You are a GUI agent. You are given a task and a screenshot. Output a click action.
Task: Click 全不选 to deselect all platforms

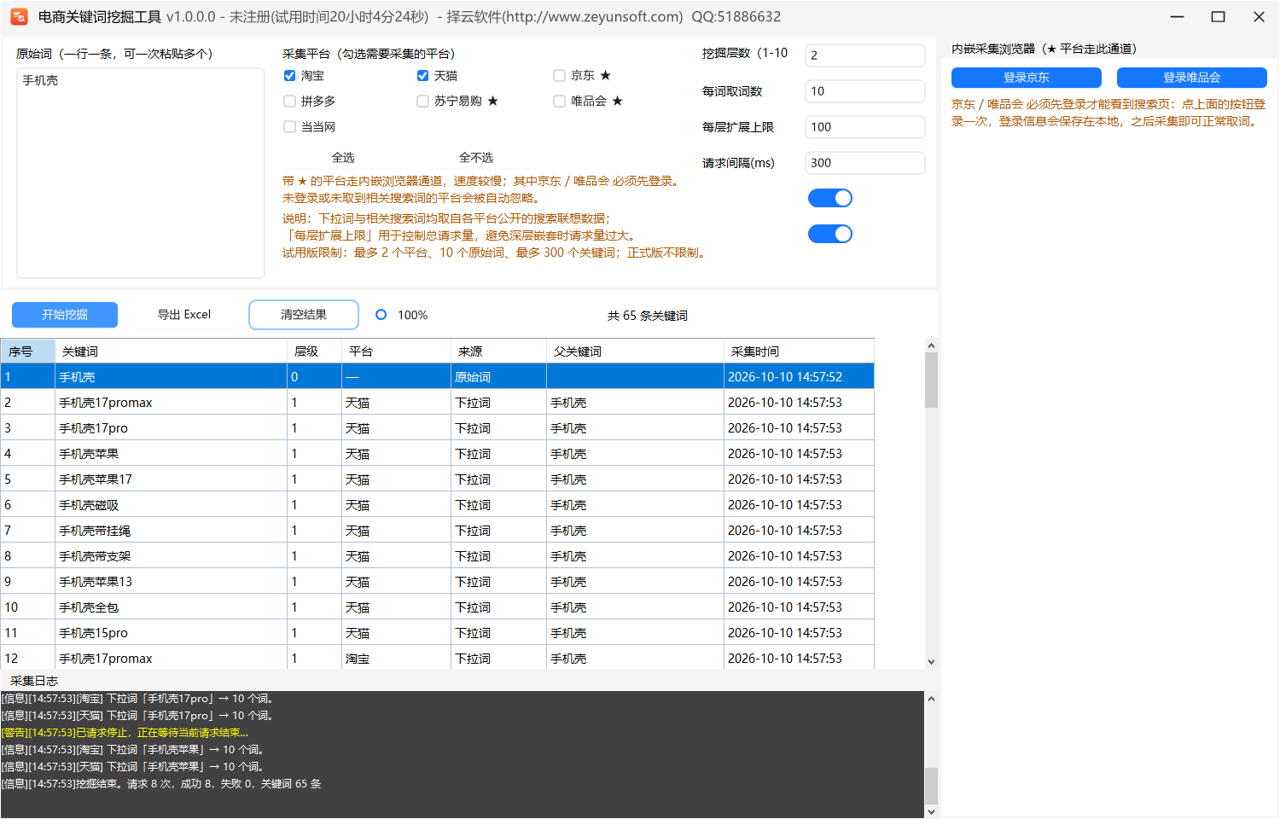pos(476,158)
